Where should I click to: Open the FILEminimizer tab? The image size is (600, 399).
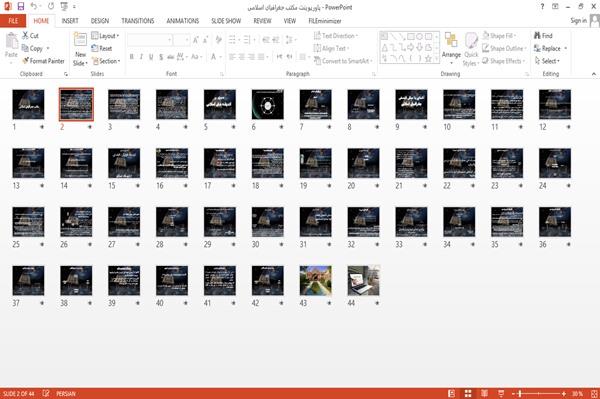(x=324, y=21)
